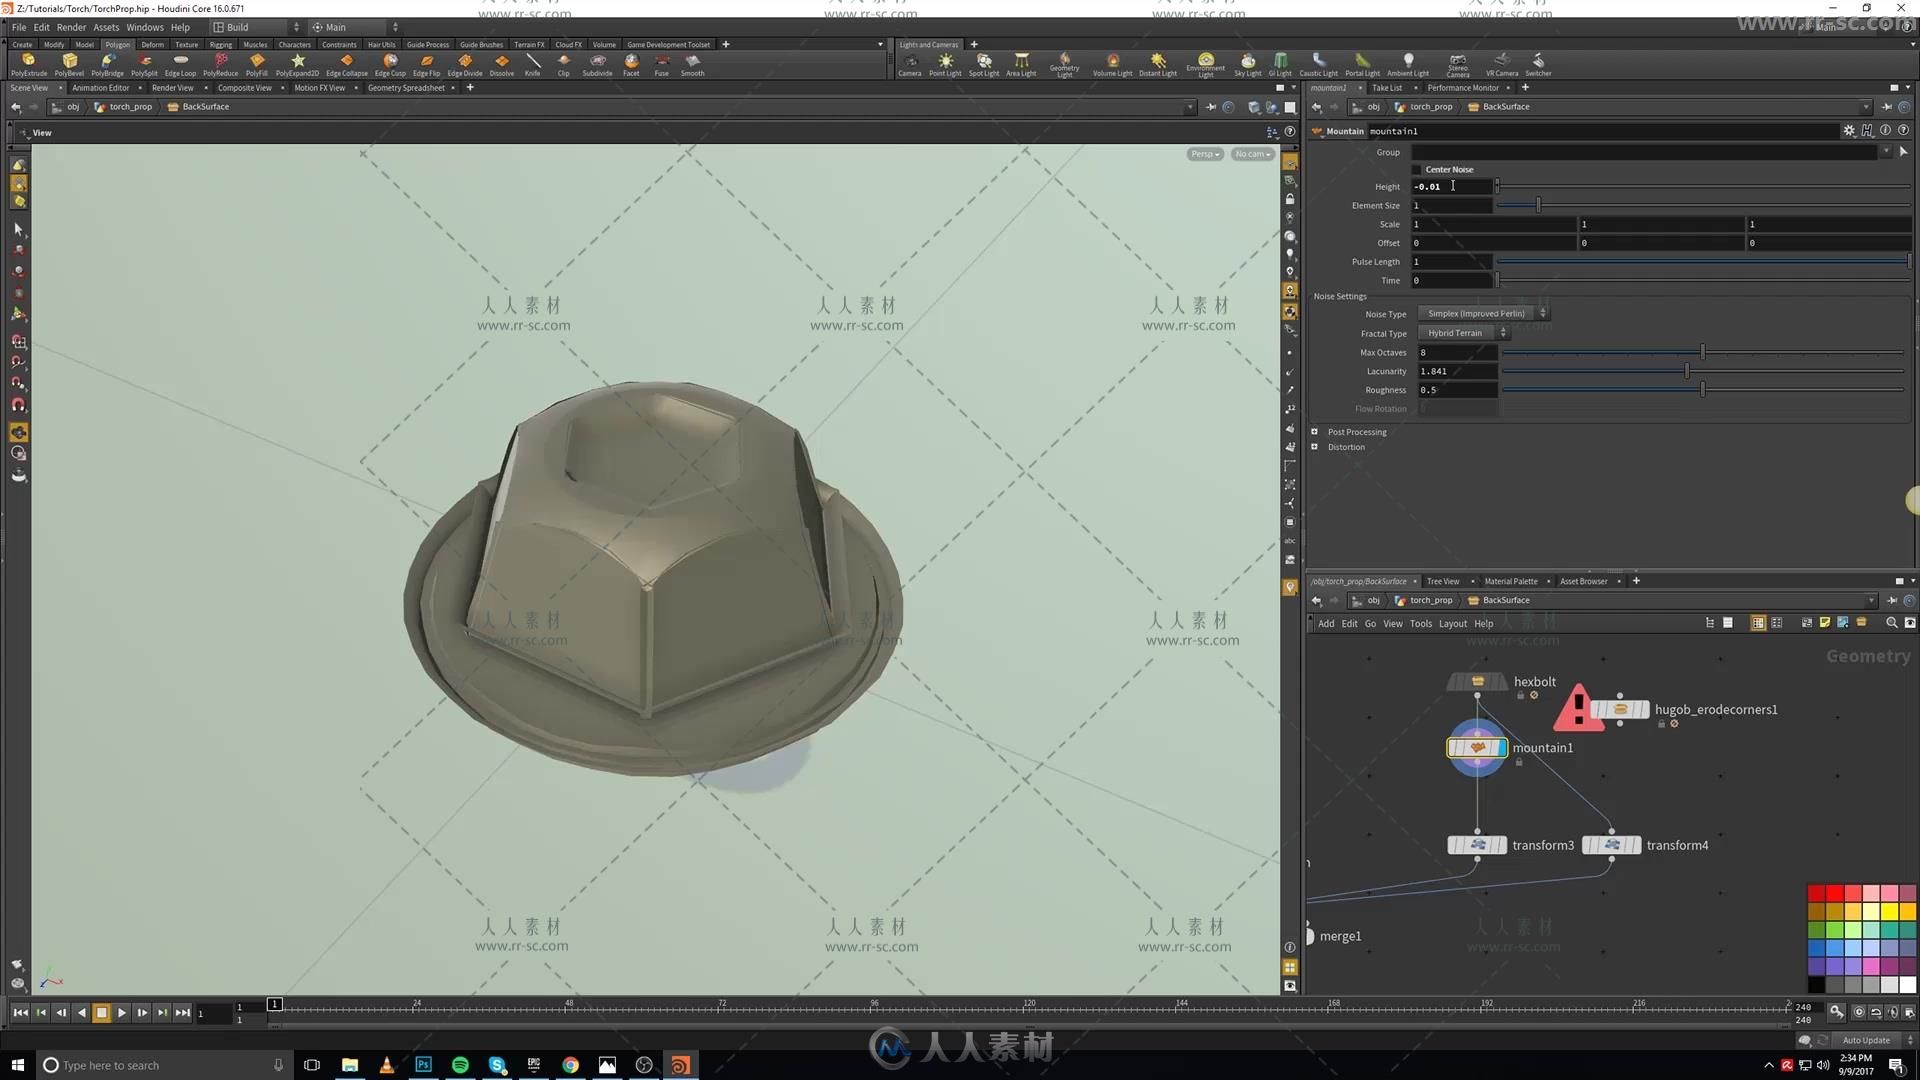Select the Fuse shelf tool
Image resolution: width=1920 pixels, height=1080 pixels.
click(x=661, y=65)
